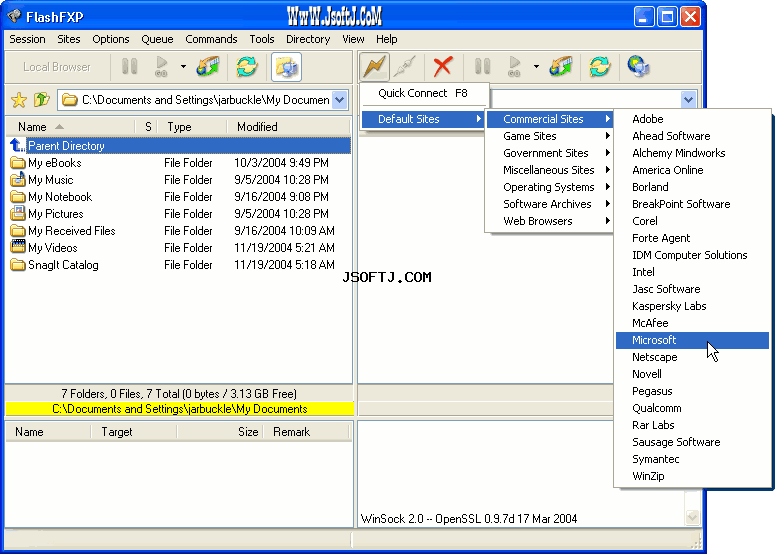Open the remote path dropdown arrow
Screen dimensions: 775x554
click(x=689, y=100)
